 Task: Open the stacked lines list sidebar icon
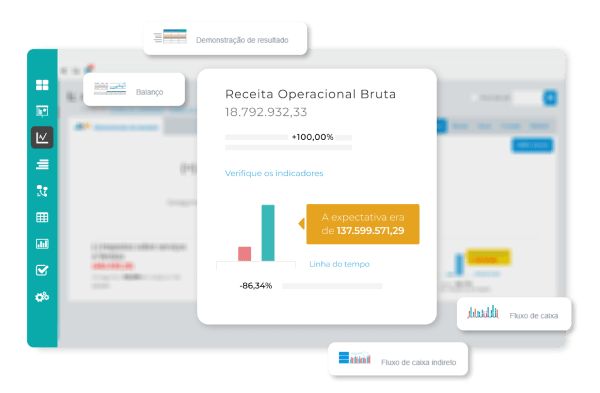pyautogui.click(x=42, y=164)
